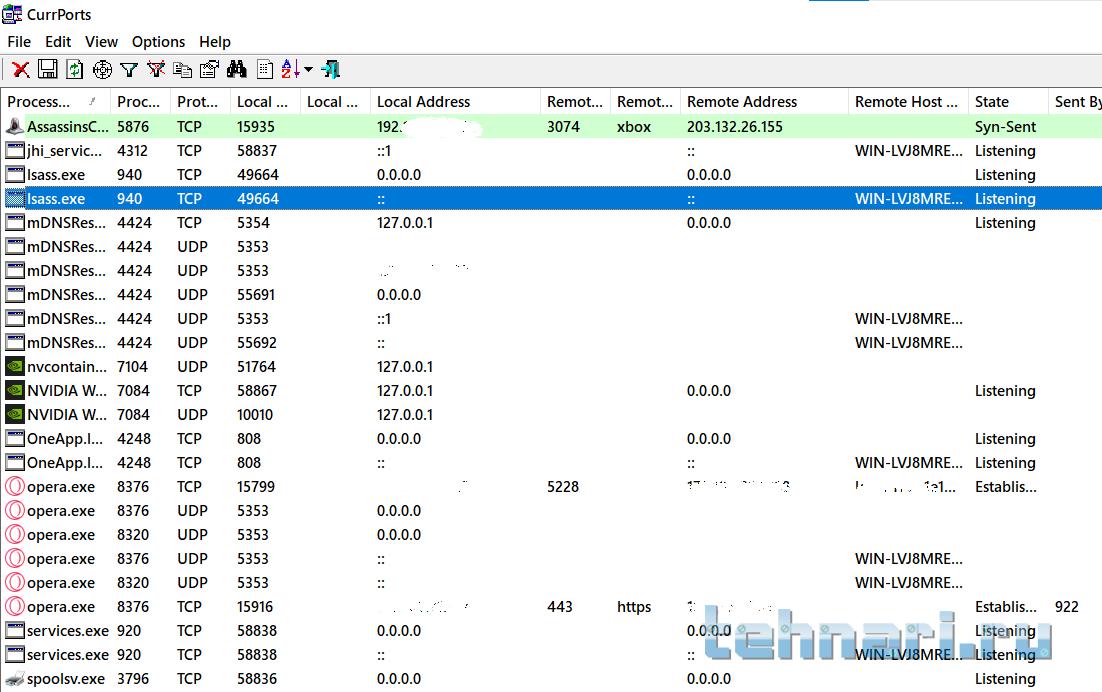1102x692 pixels.
Task: Click the CurrPorts title bar app icon
Action: click(x=12, y=13)
